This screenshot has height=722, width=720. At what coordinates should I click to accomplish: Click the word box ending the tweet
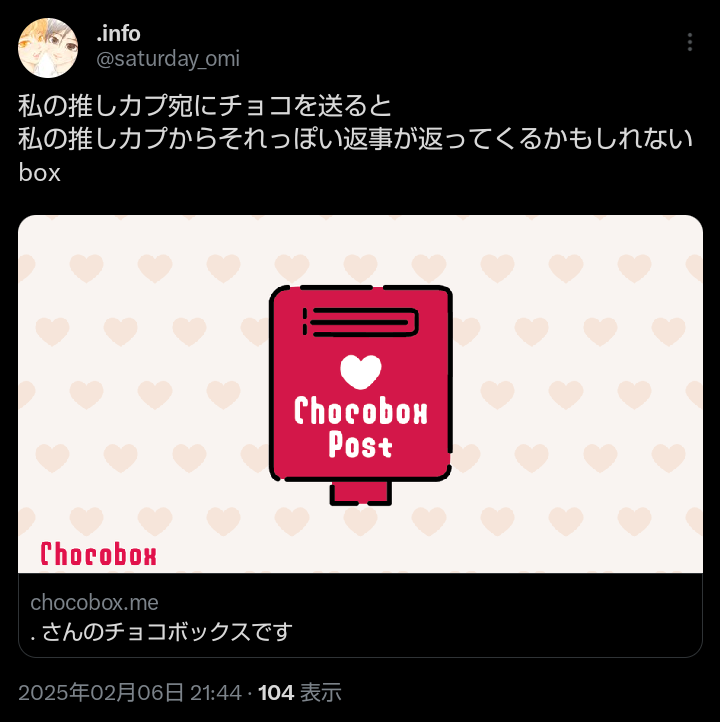click(40, 173)
